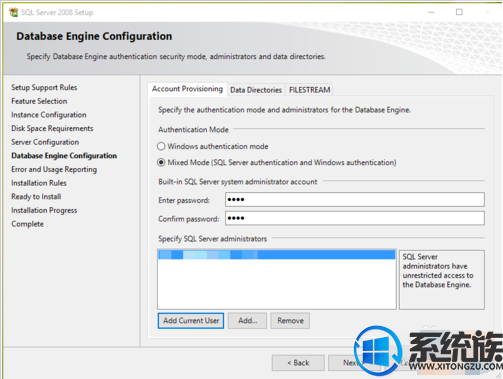Click Server Configuration step
503x379 pixels.
tap(45, 142)
